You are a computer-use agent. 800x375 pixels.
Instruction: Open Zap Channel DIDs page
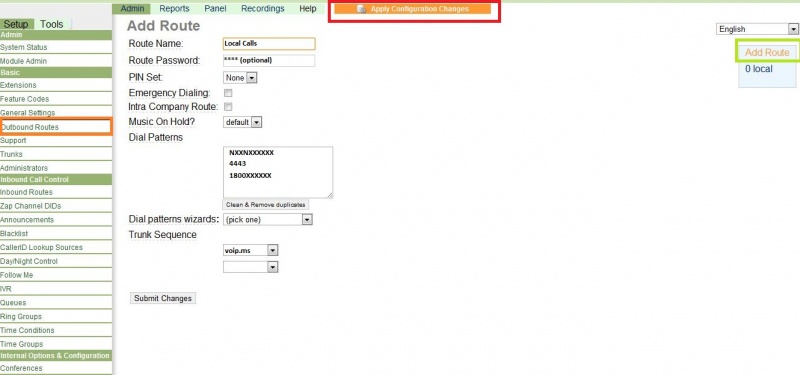(56, 206)
